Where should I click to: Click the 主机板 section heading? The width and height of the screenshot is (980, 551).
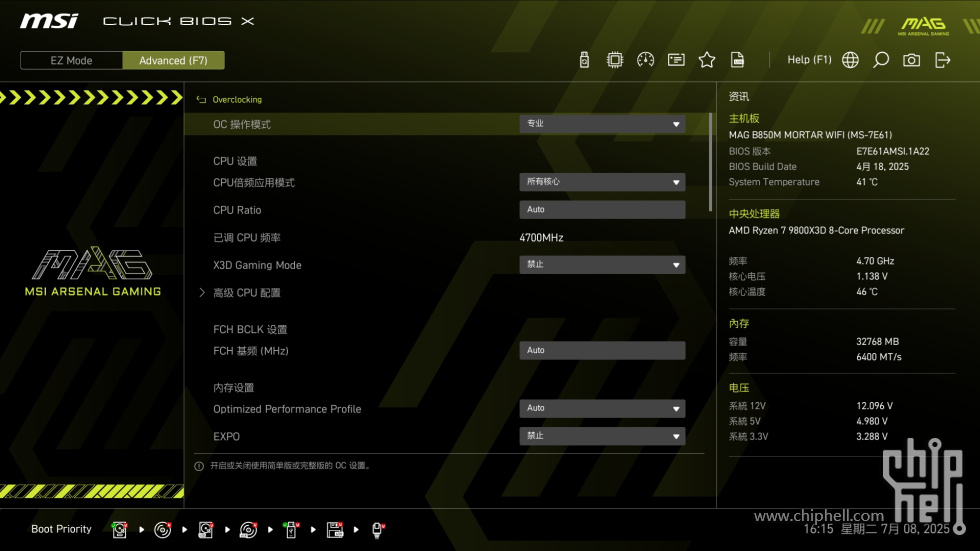[x=744, y=119]
